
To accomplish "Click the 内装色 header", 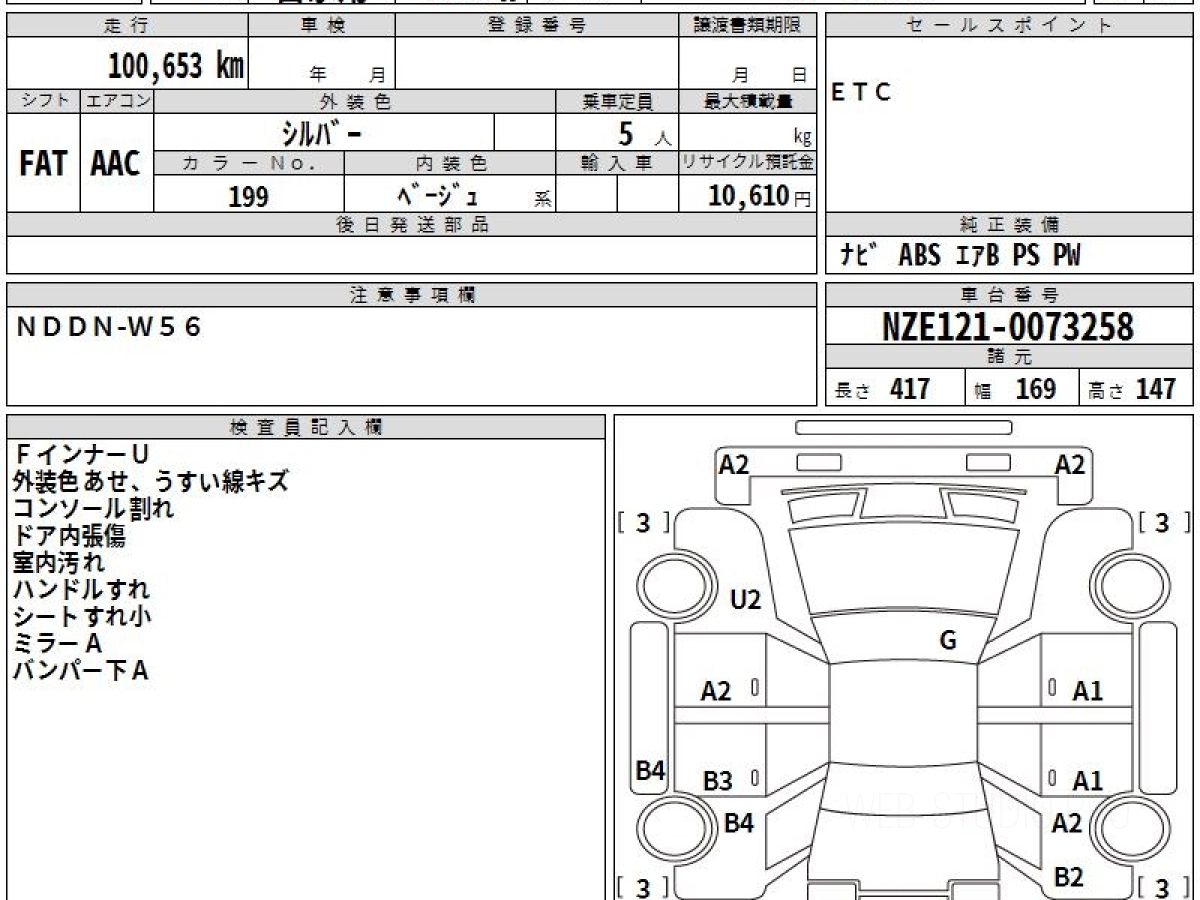I will pyautogui.click(x=450, y=163).
